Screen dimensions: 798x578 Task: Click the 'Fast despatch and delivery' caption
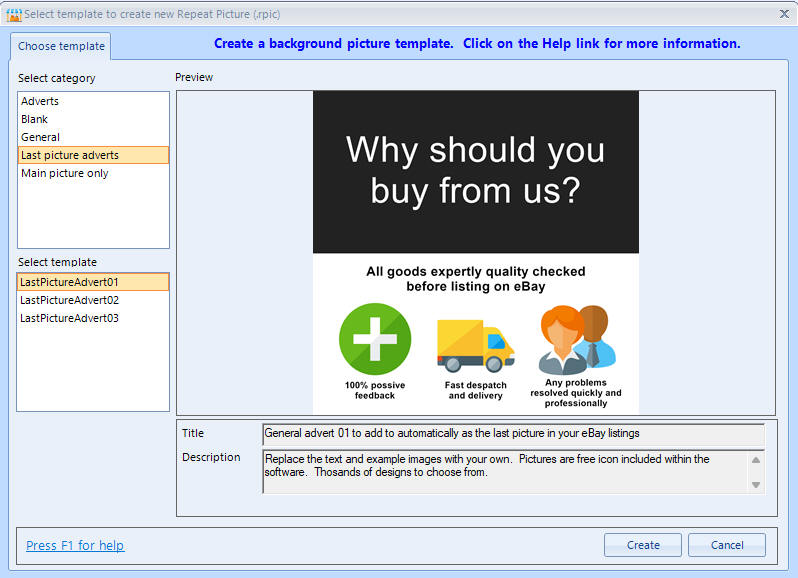pos(476,390)
